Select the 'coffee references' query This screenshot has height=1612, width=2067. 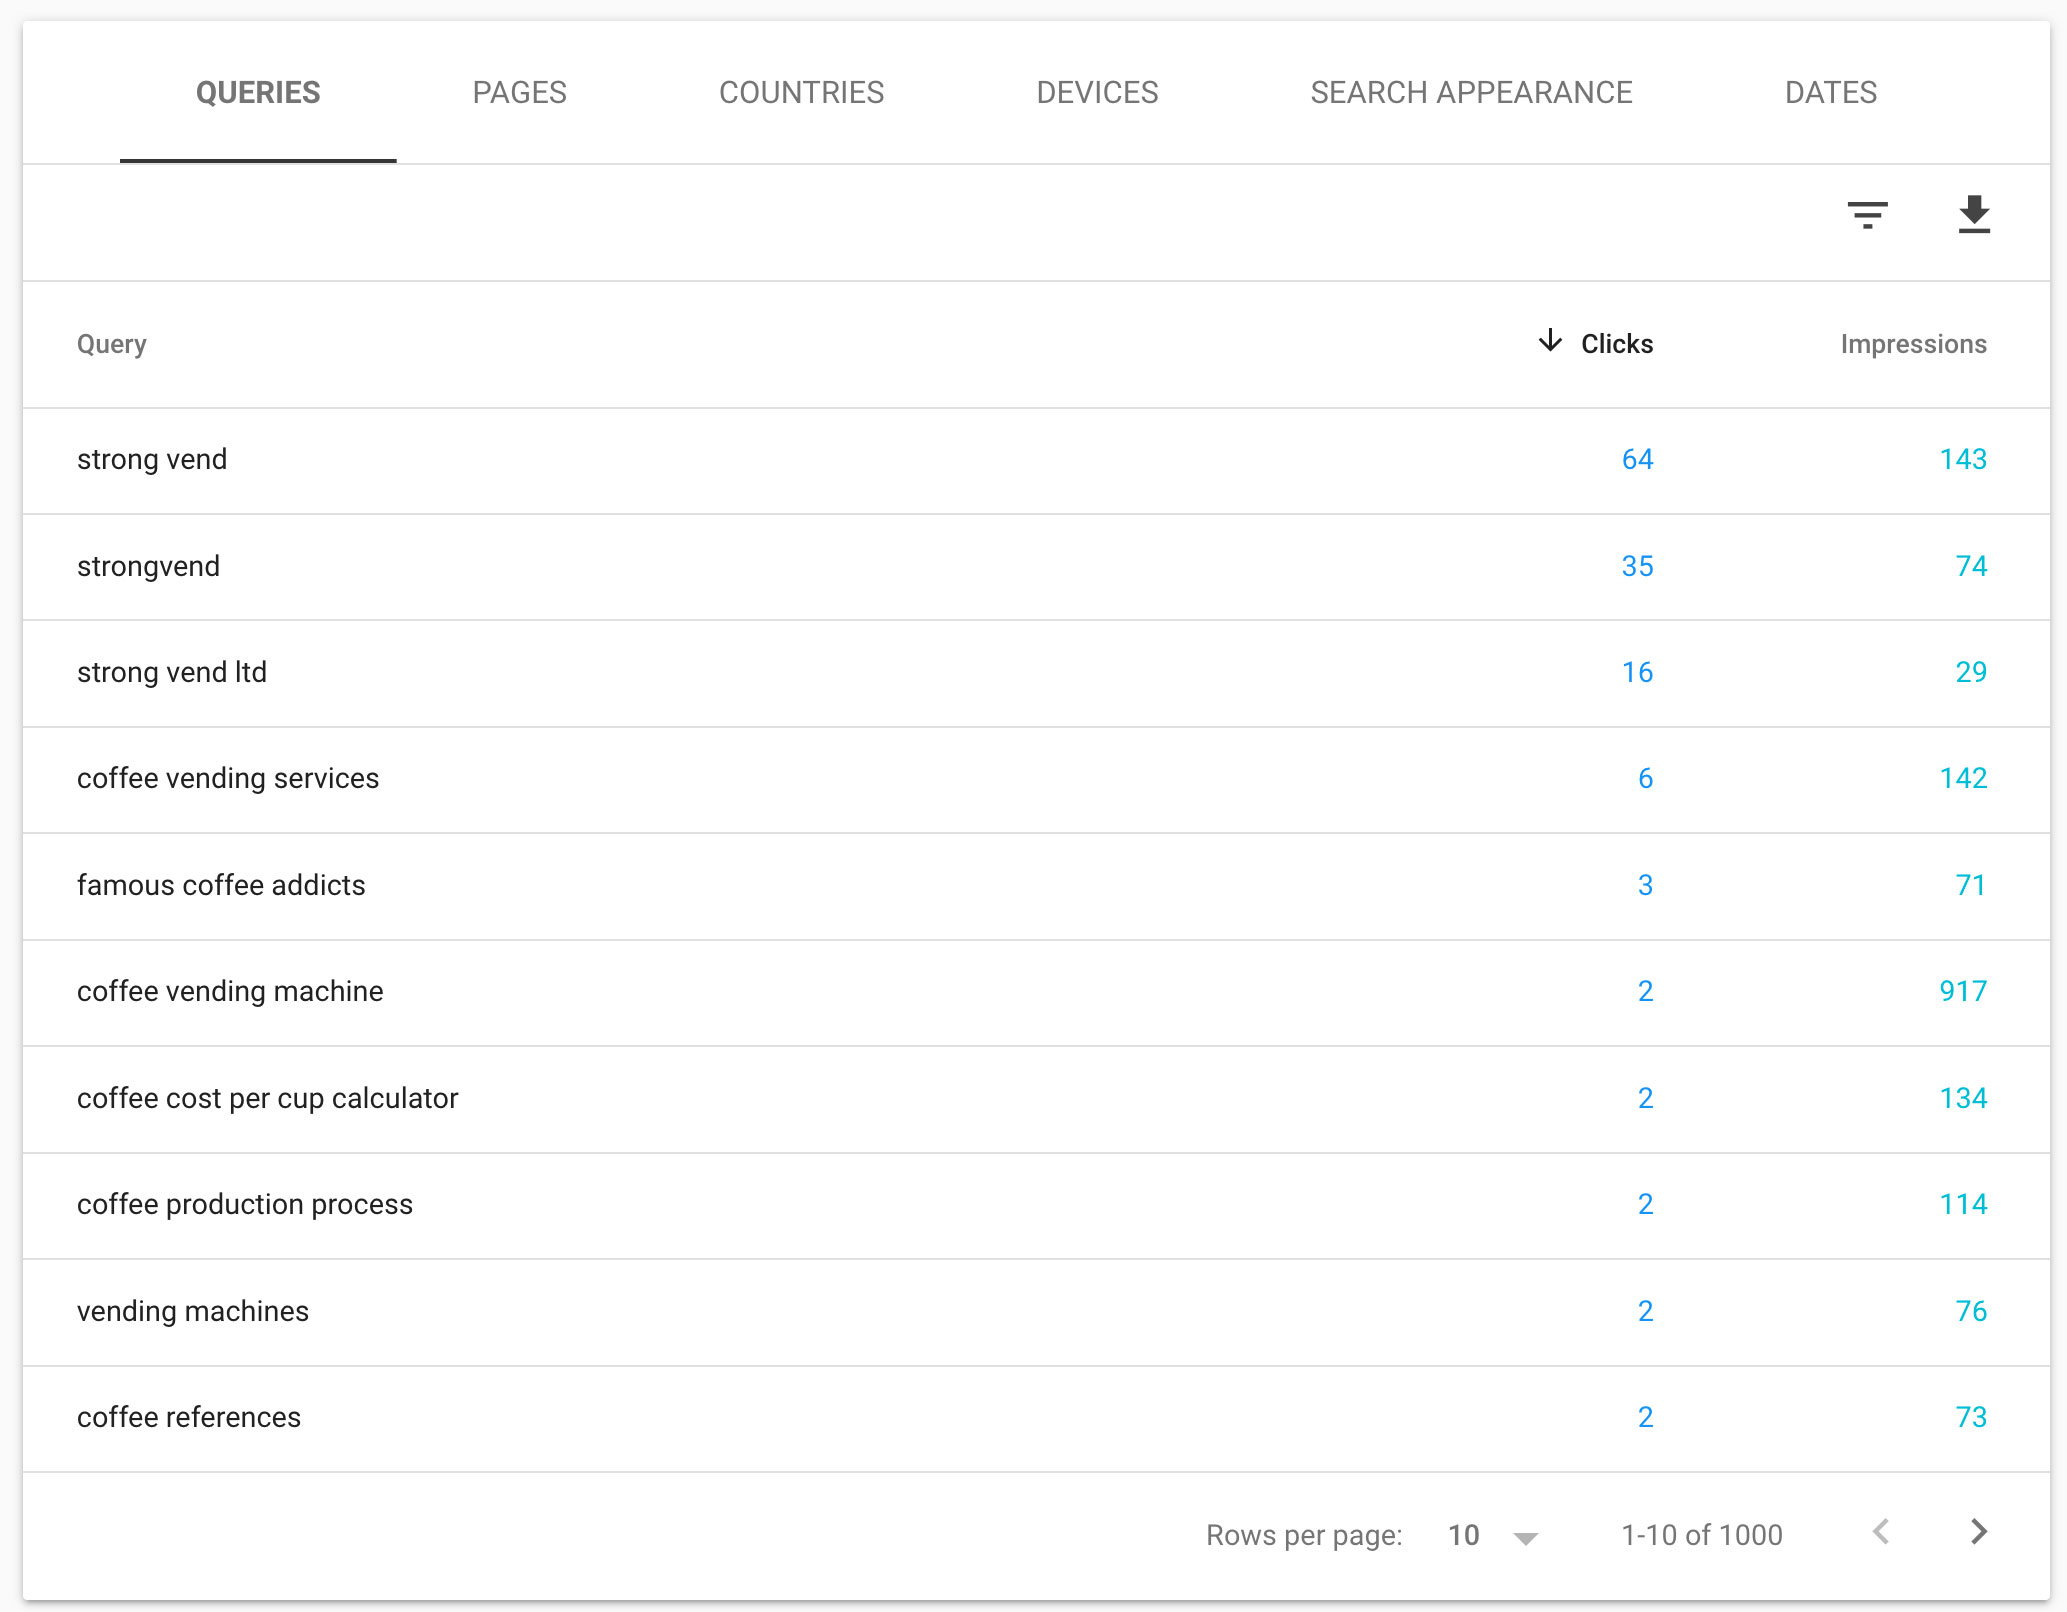[189, 1417]
